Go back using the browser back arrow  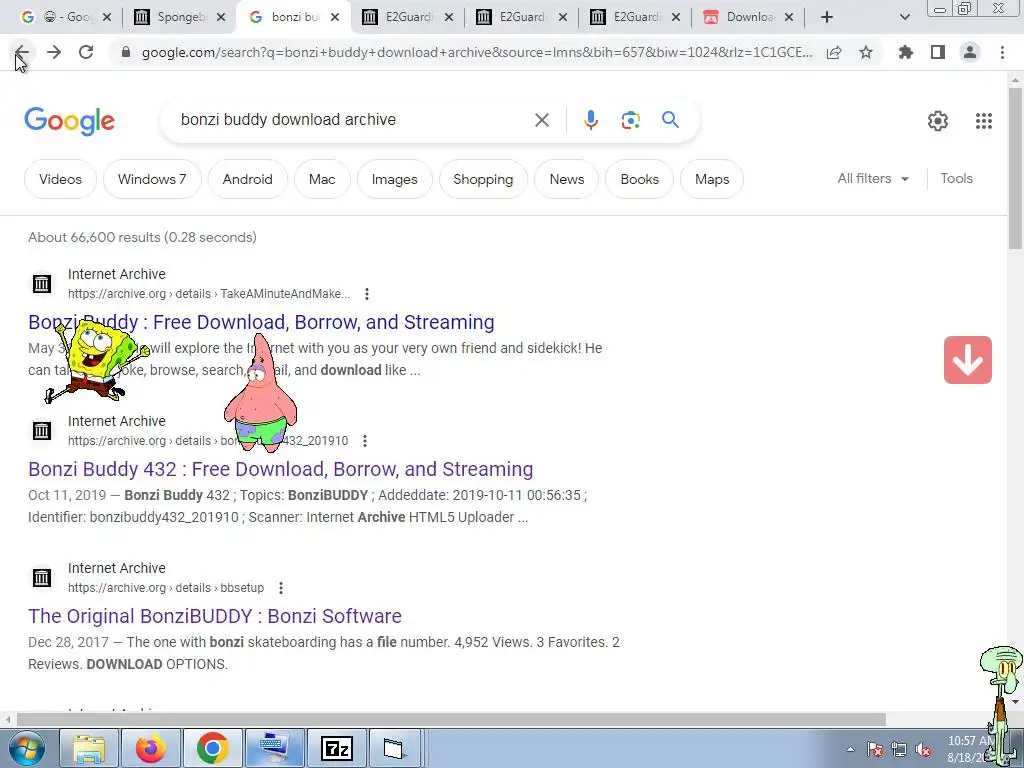click(22, 52)
